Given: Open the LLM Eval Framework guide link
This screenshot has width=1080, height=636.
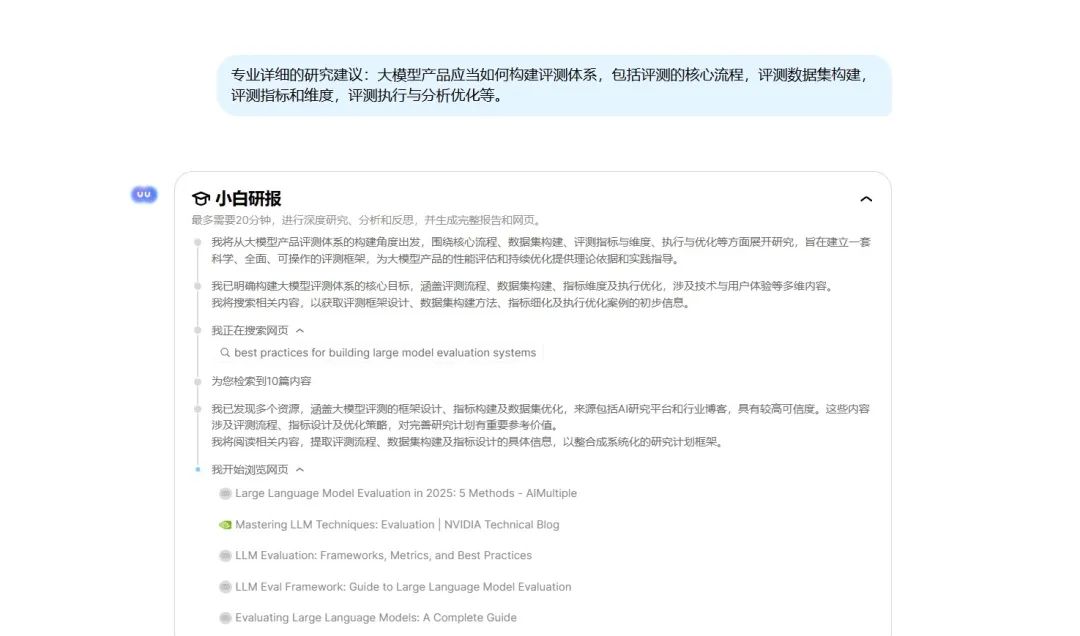Looking at the screenshot, I should click(404, 586).
